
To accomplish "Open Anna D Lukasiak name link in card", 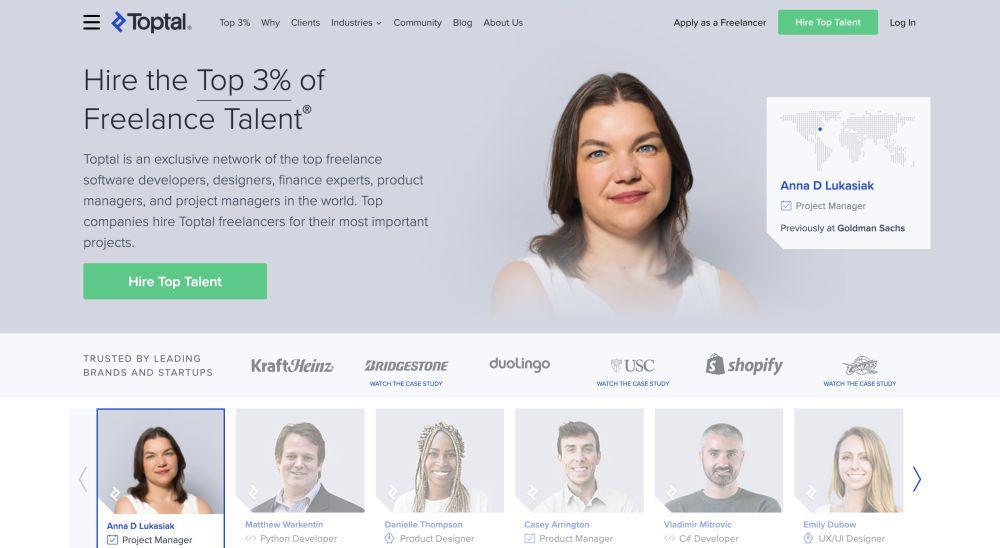I will (x=827, y=186).
